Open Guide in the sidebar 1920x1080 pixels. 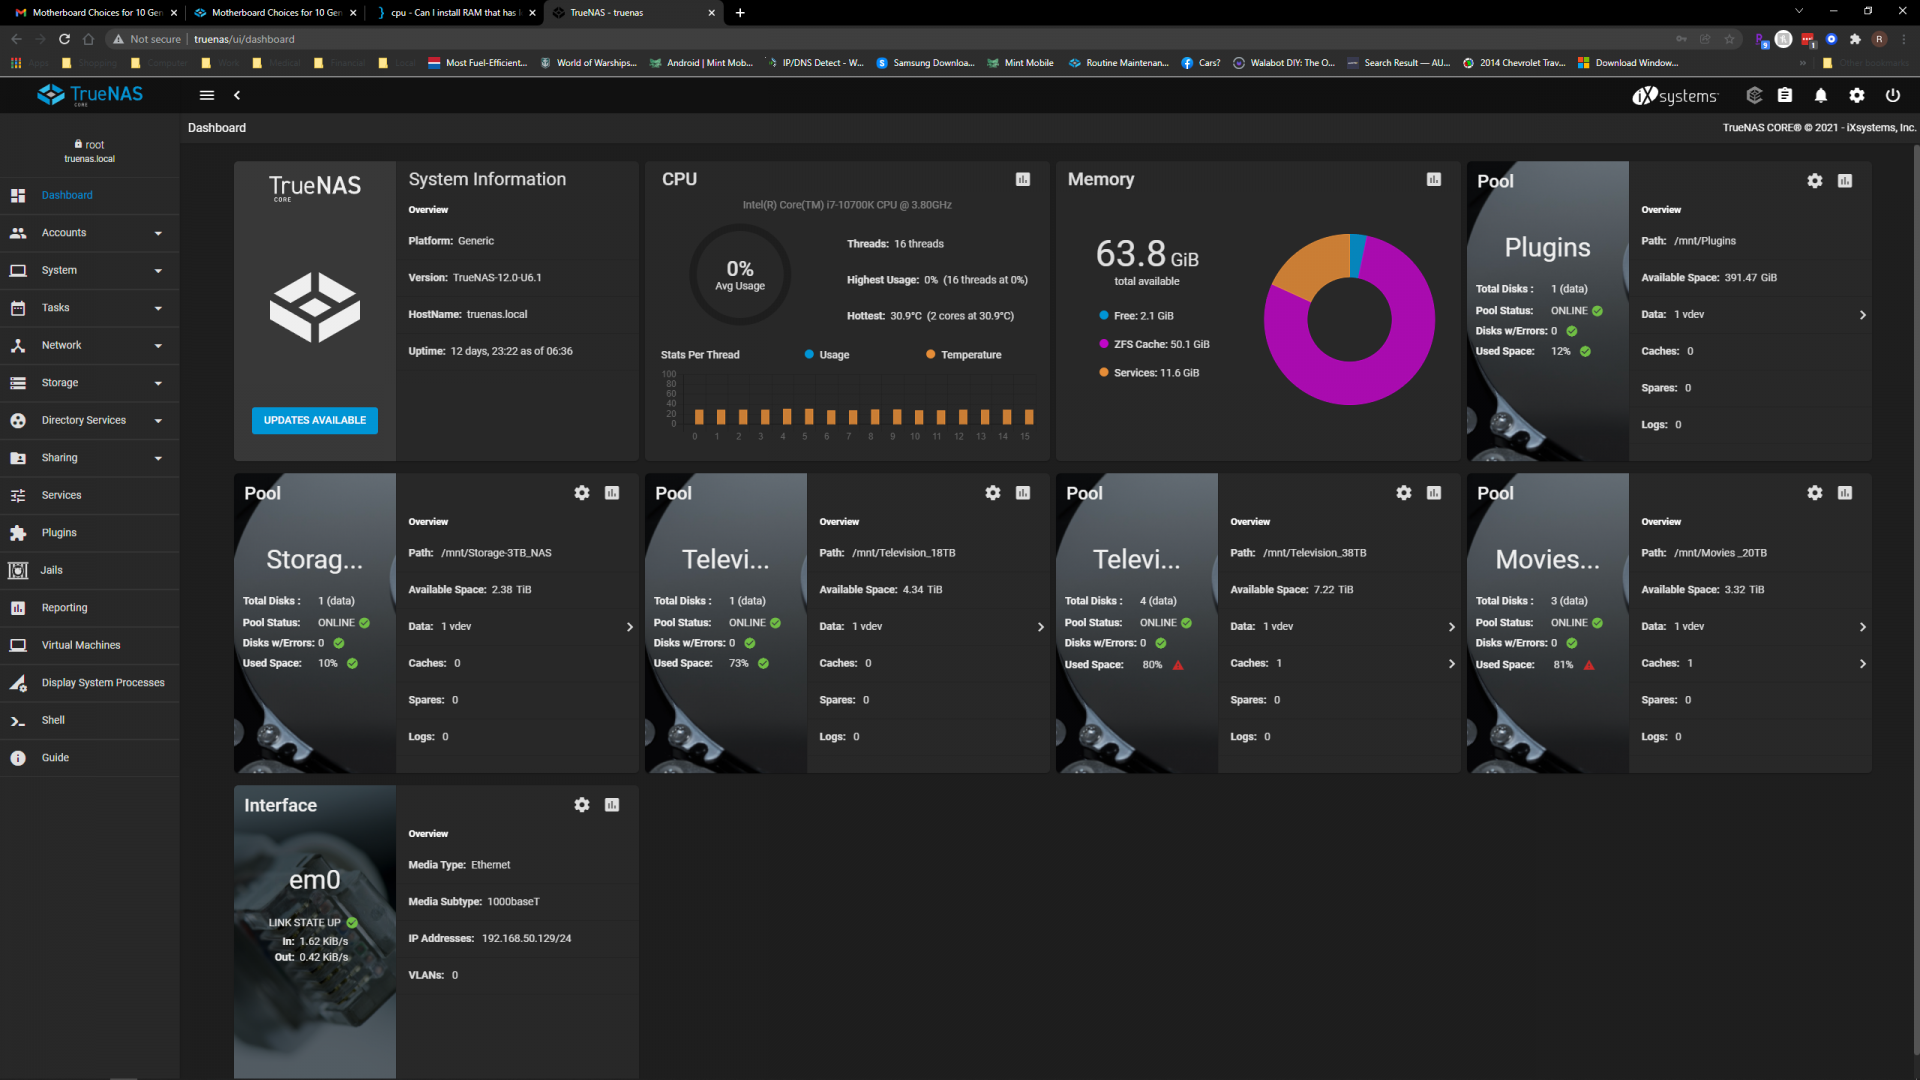[89, 758]
